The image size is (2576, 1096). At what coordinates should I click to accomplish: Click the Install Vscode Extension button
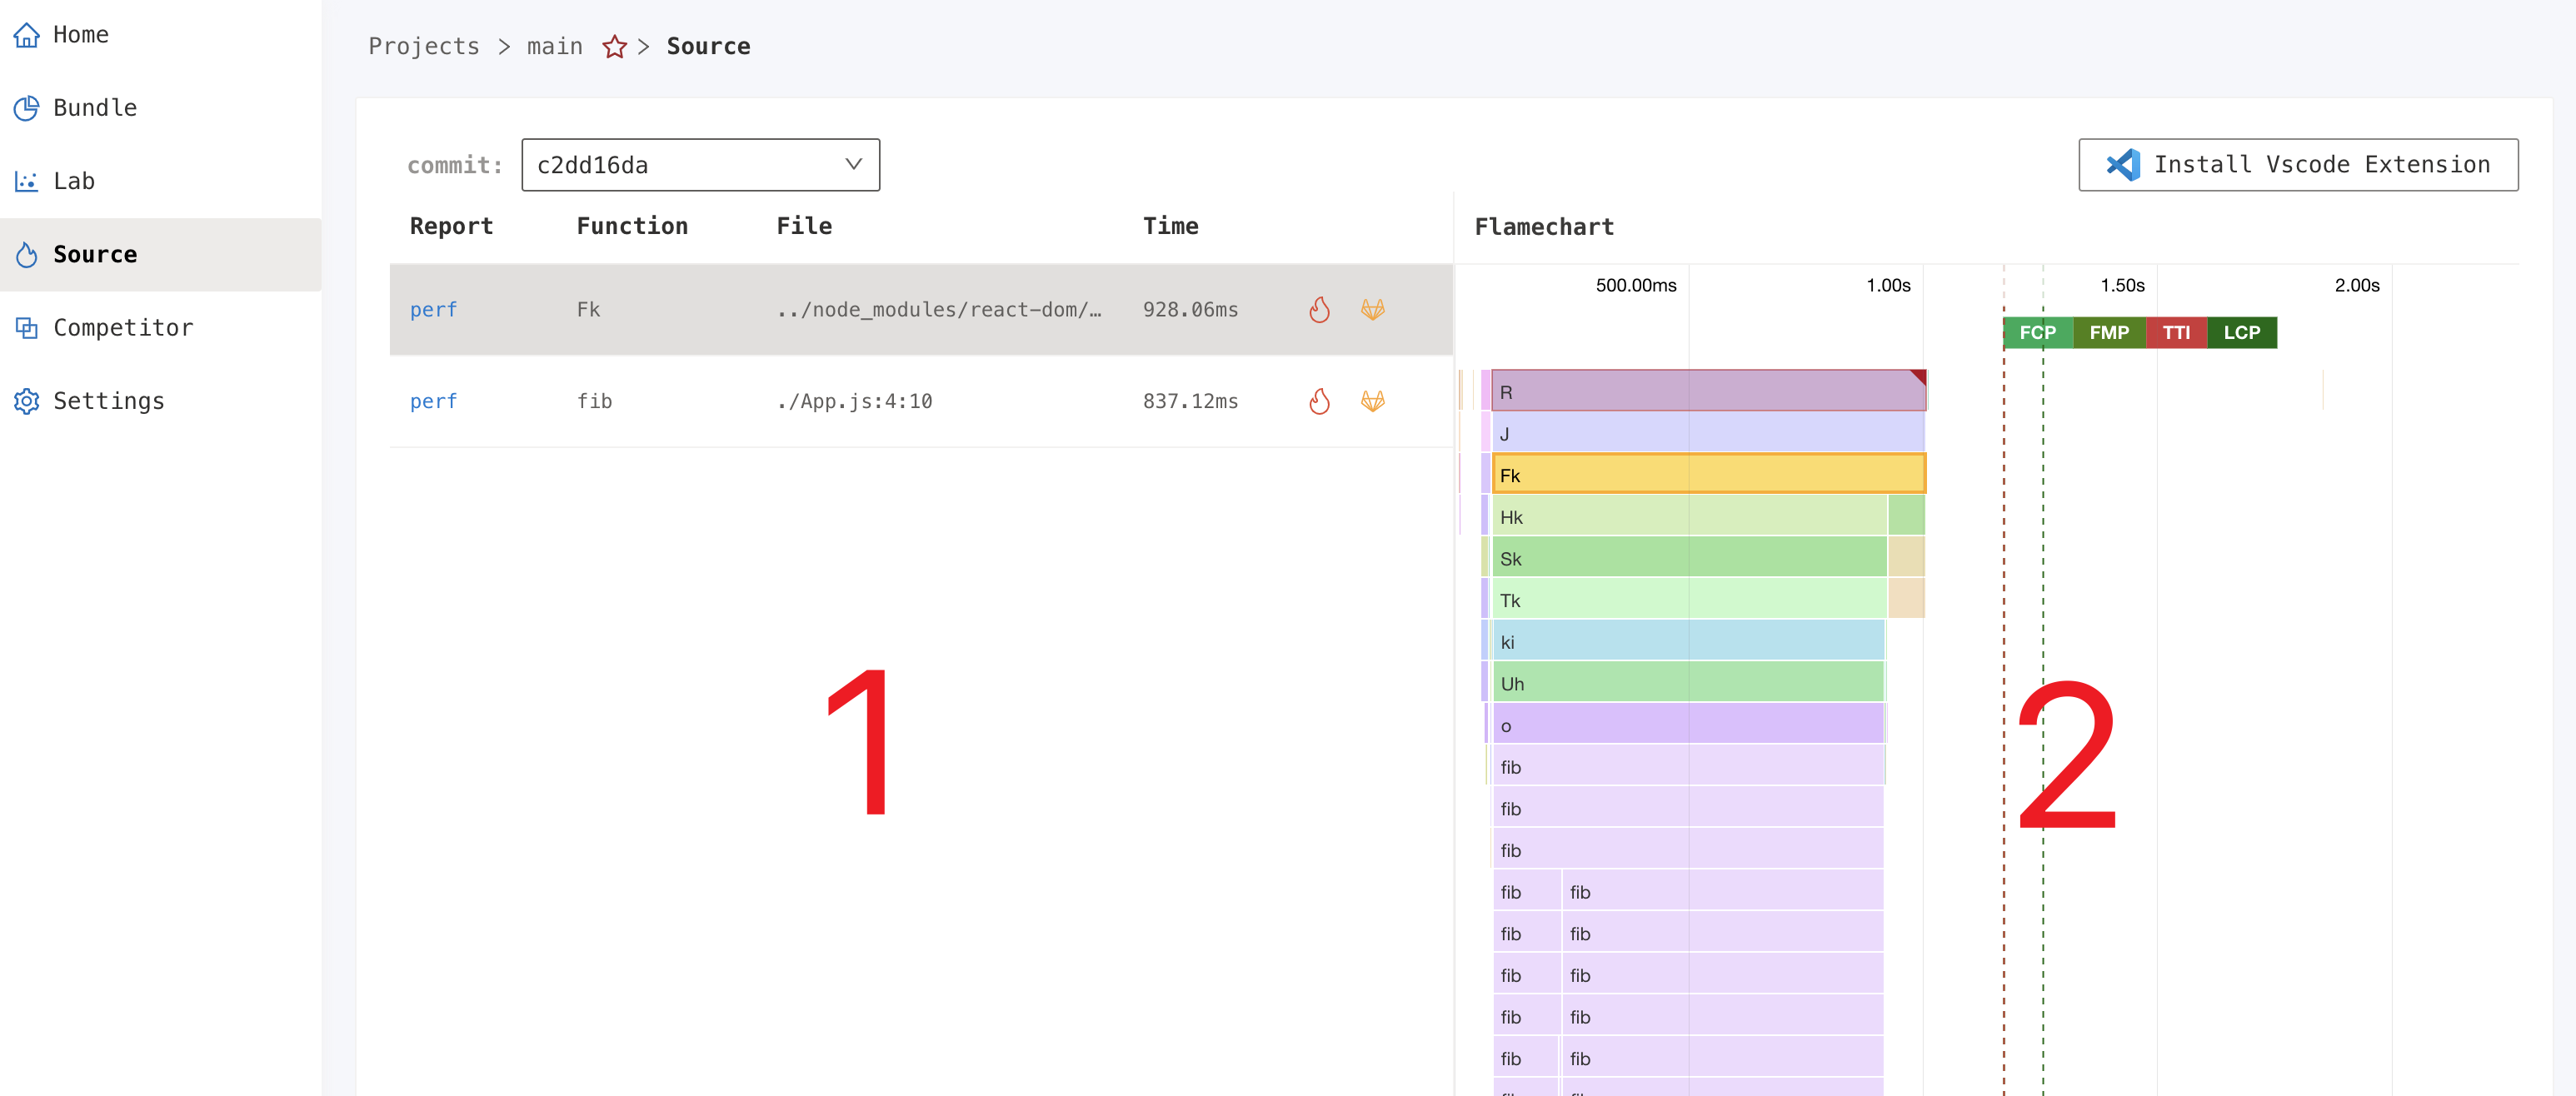tap(2299, 162)
